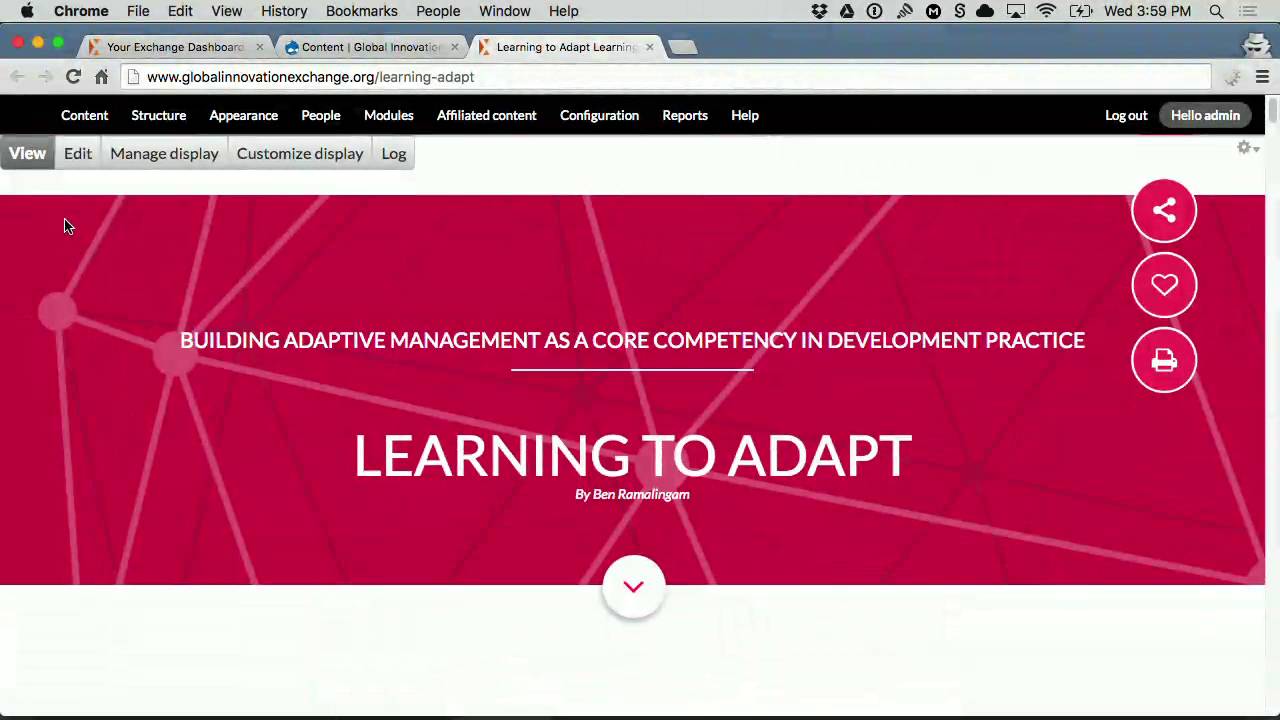Open the Apple menu
1280x720 pixels.
pyautogui.click(x=27, y=11)
